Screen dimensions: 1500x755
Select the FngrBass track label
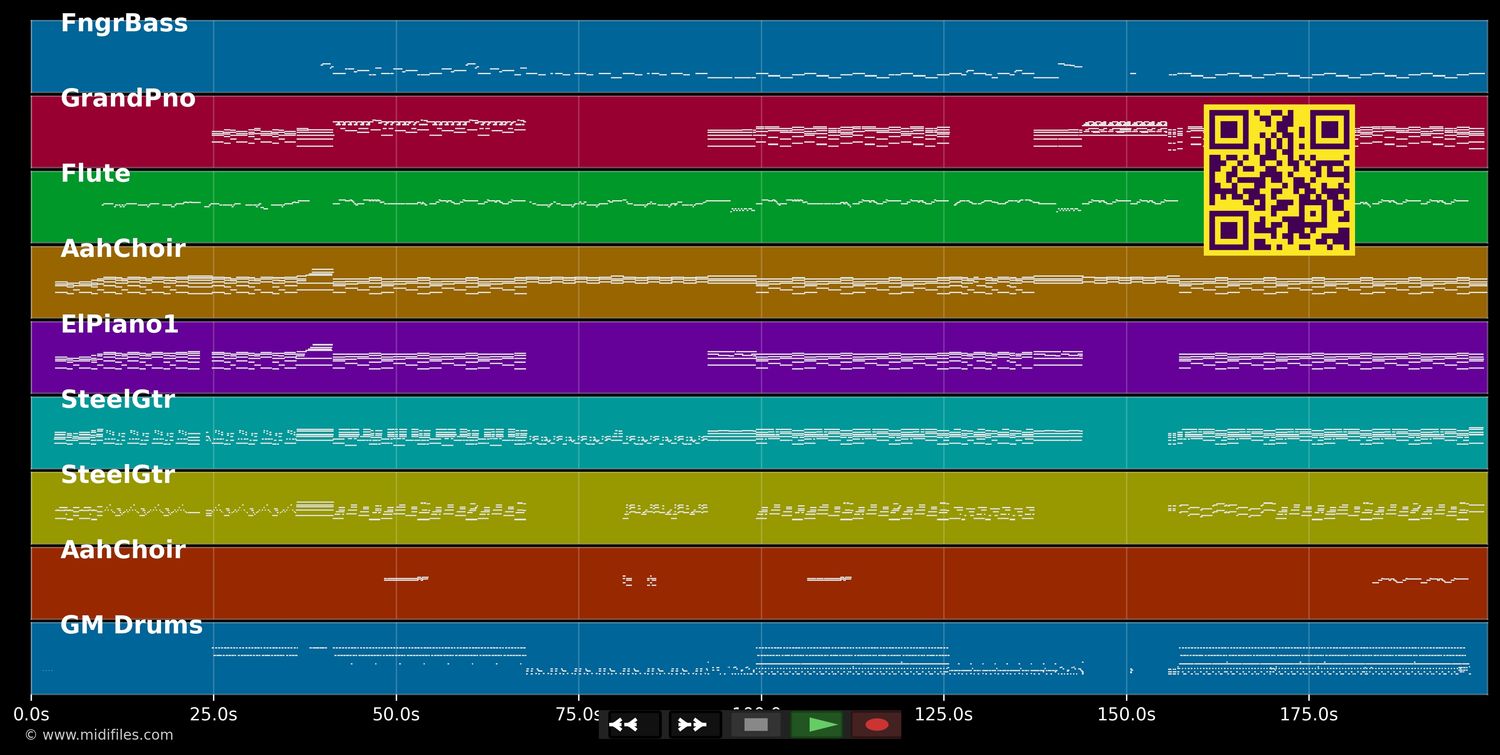point(124,24)
